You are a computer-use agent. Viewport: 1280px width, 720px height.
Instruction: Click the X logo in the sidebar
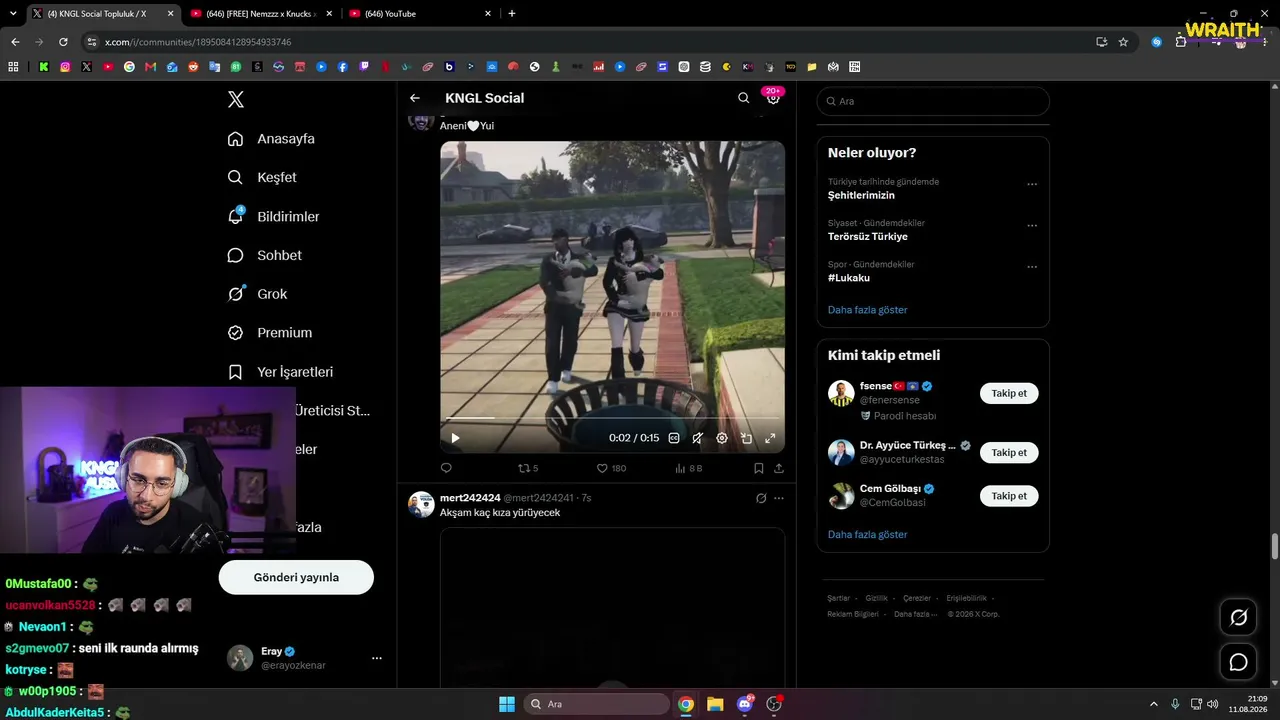236,99
